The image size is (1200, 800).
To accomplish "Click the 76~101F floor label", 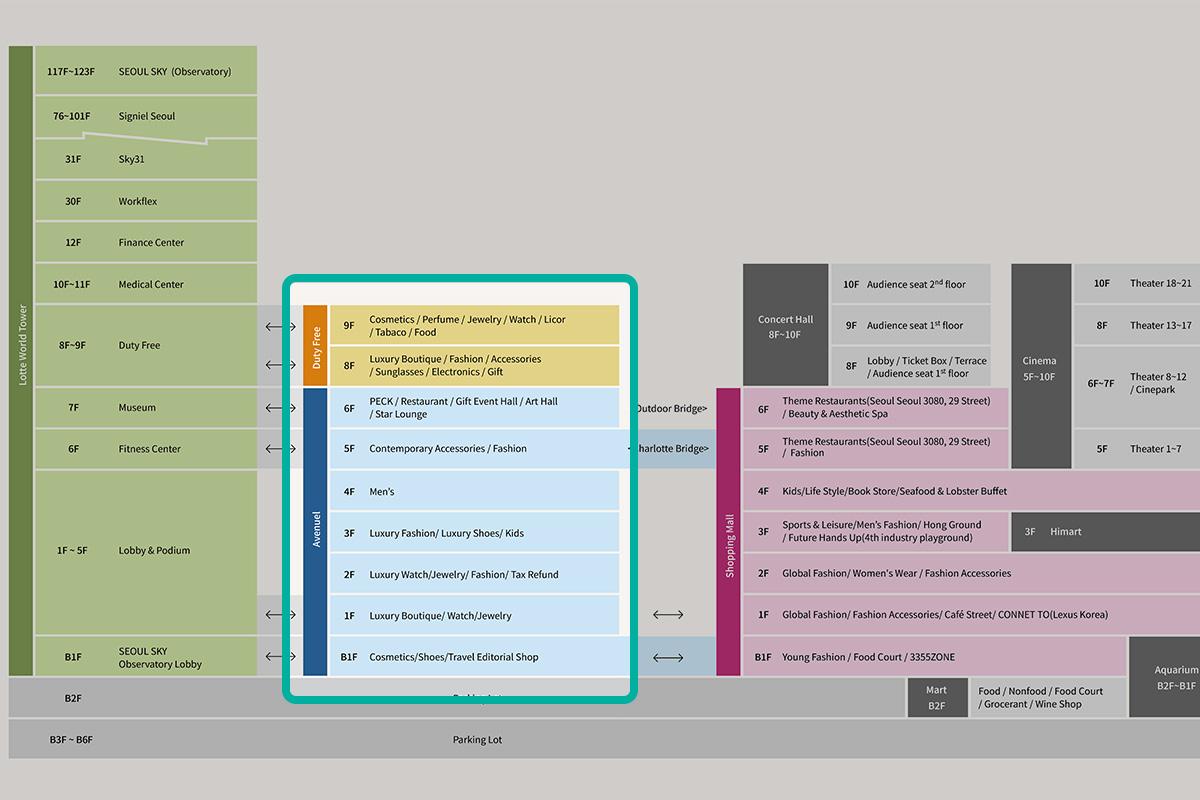I will 72,116.
